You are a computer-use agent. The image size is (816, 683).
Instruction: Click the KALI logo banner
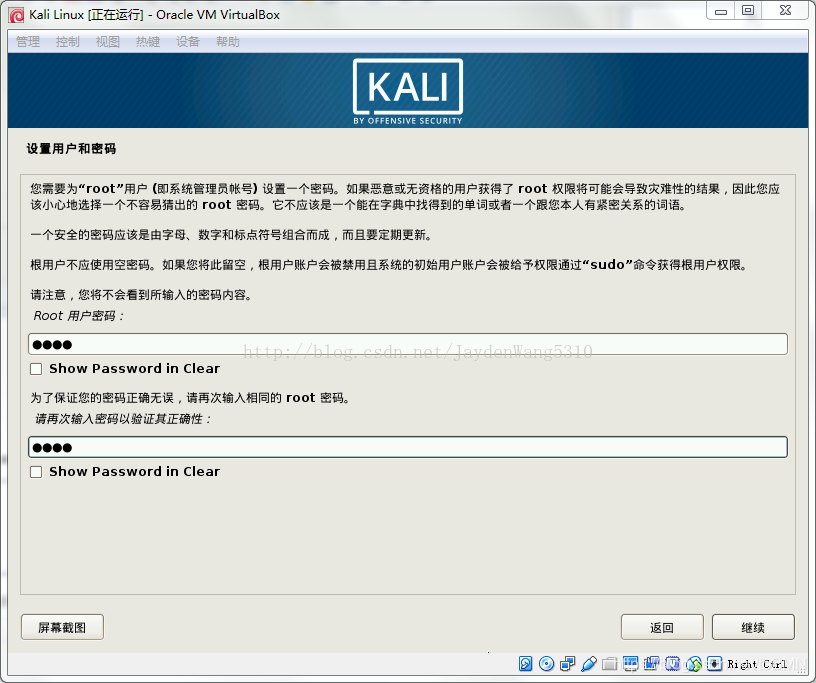[407, 91]
